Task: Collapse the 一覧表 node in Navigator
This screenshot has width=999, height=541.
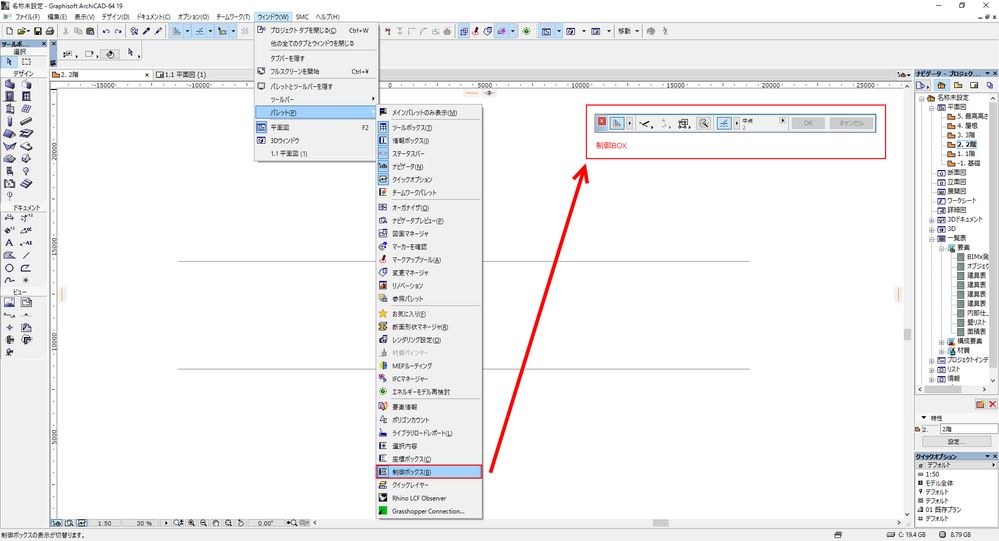Action: 931,238
